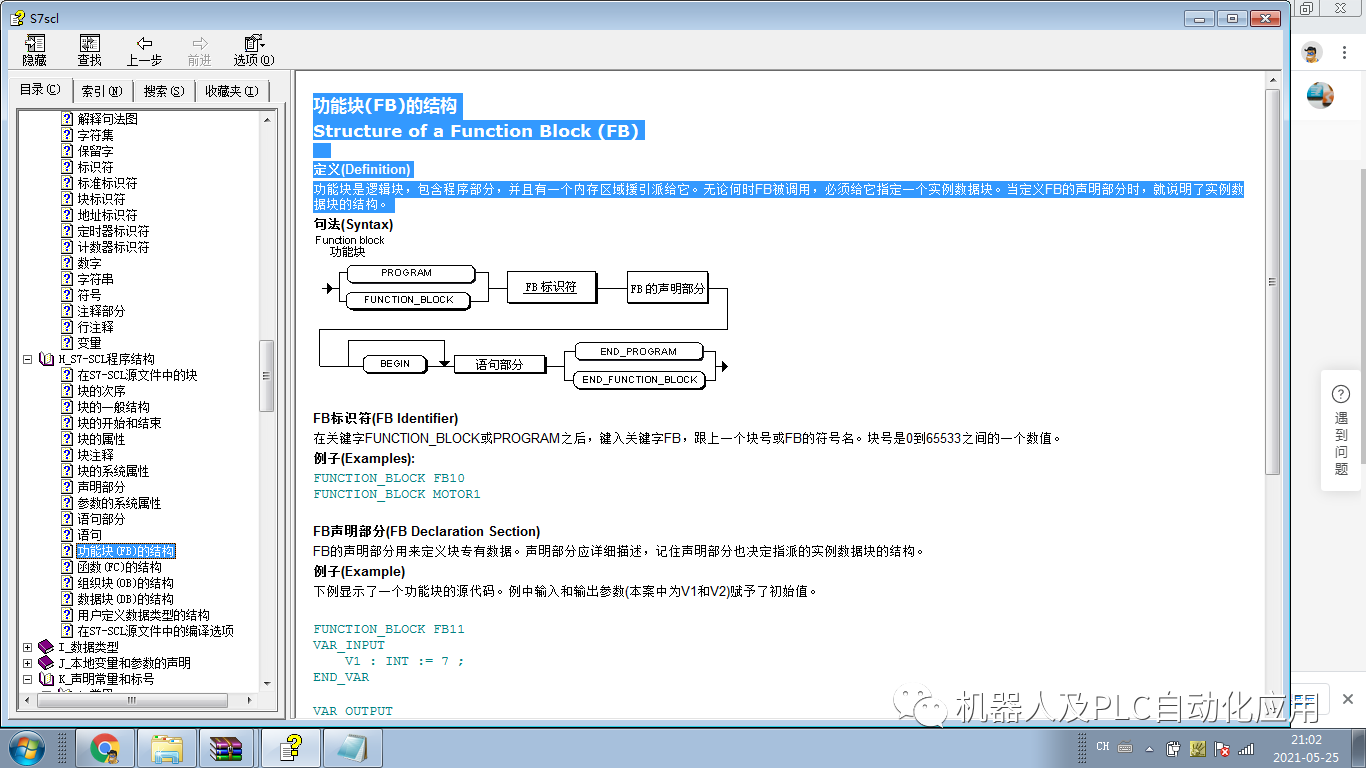Image resolution: width=1366 pixels, height=768 pixels.
Task: Expand the J_本地变量和参数的声明 node
Action: 27,663
